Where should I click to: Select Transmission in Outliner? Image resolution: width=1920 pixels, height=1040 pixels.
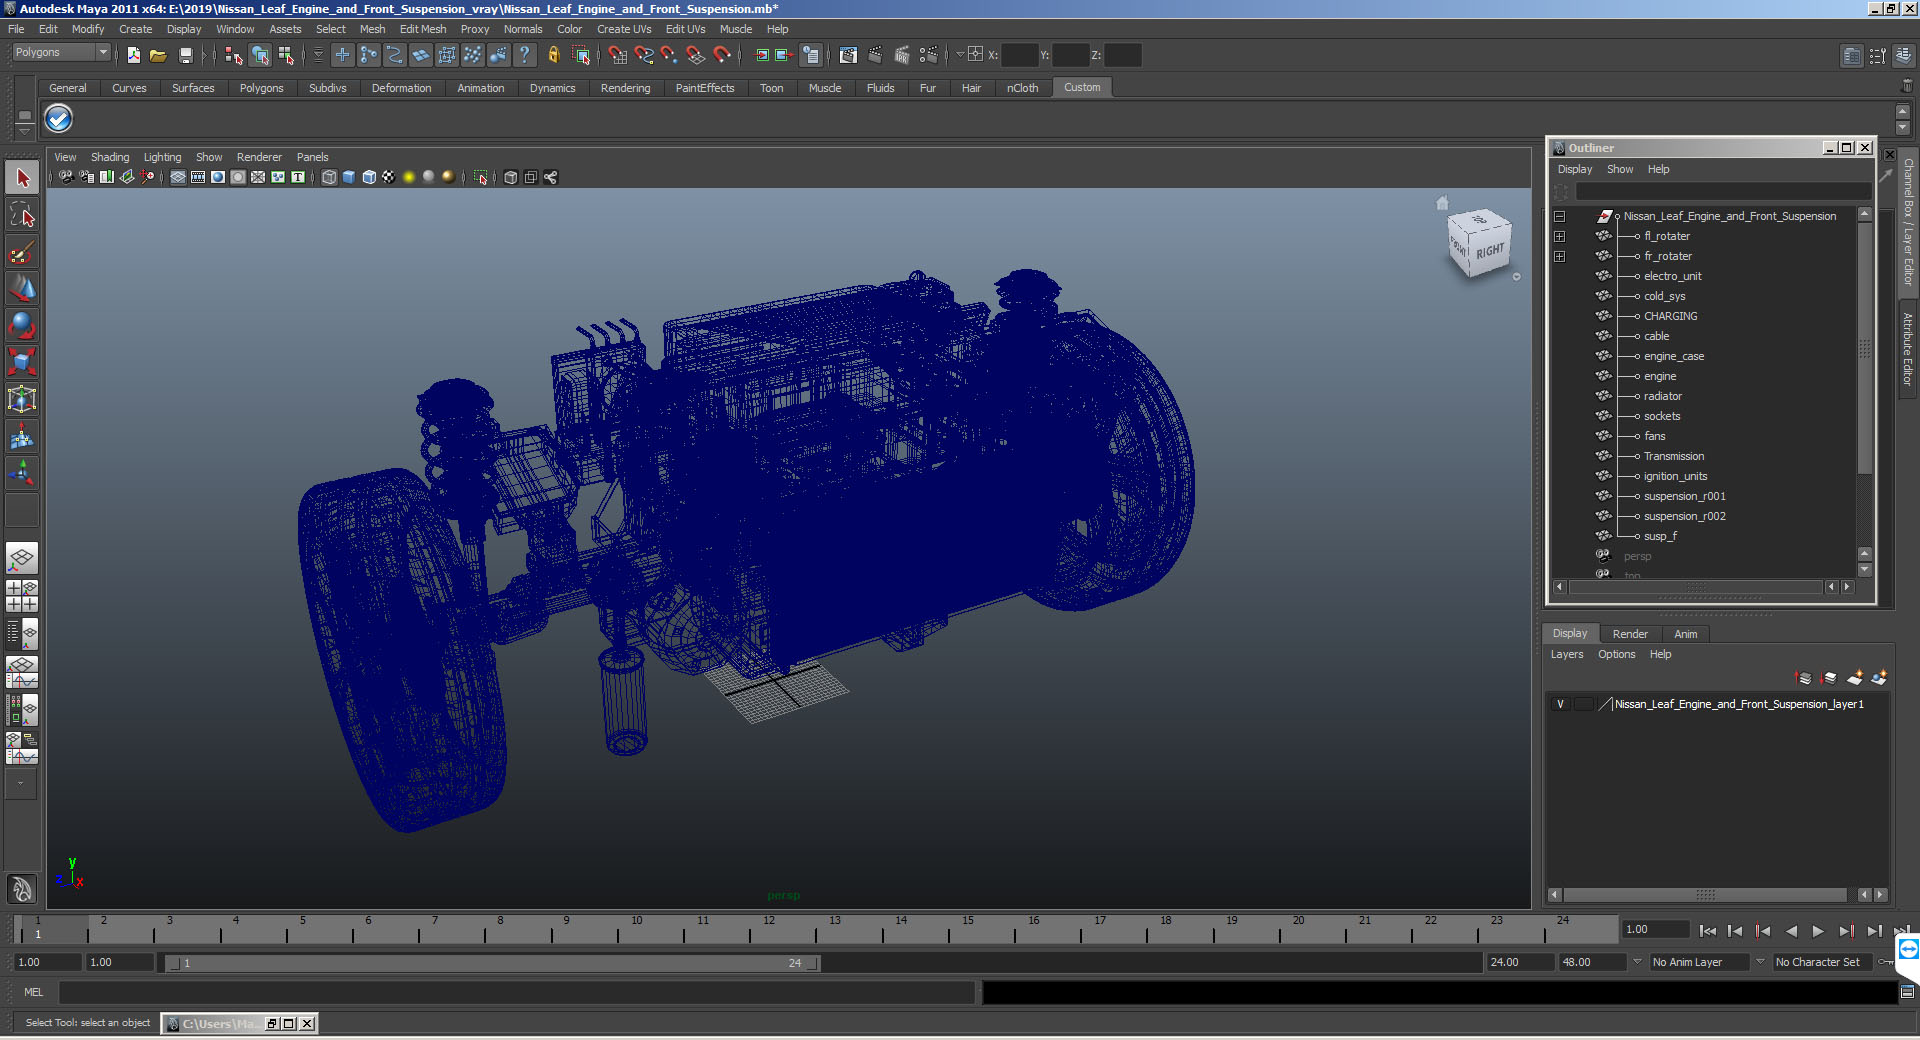(x=1674, y=456)
